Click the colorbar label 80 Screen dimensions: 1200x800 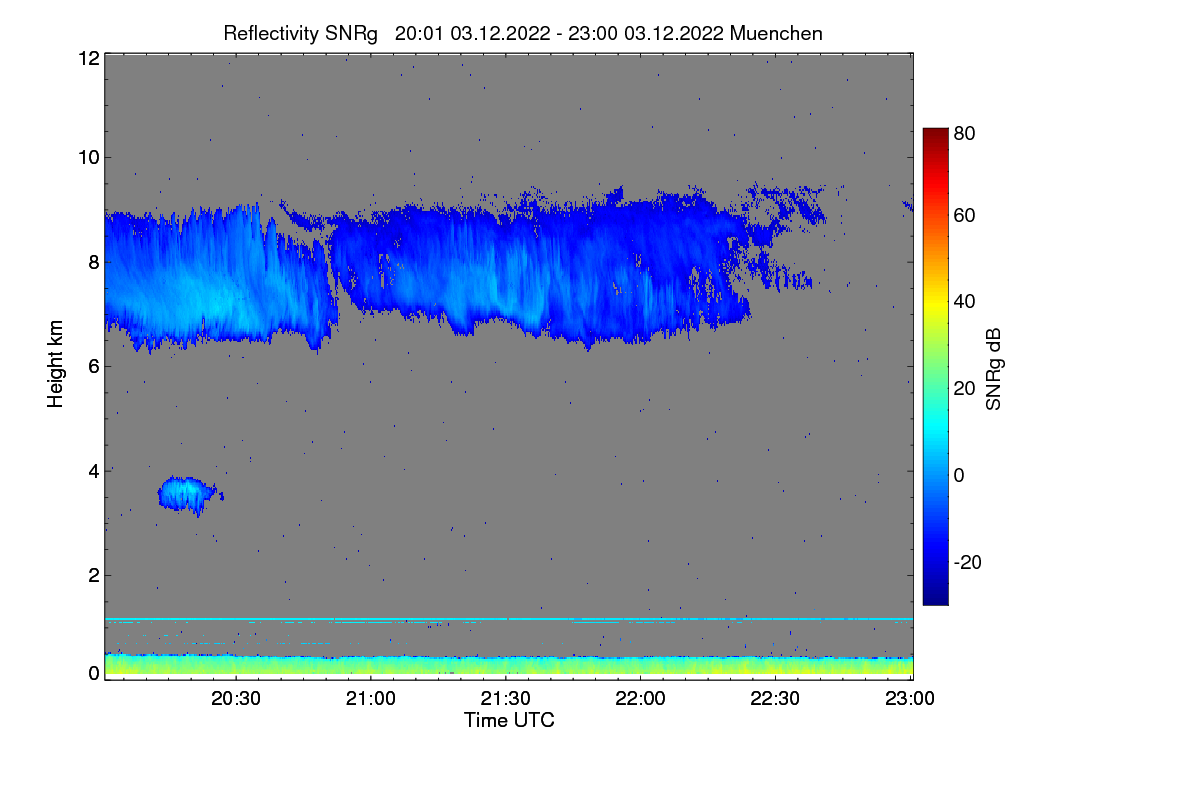[x=965, y=133]
